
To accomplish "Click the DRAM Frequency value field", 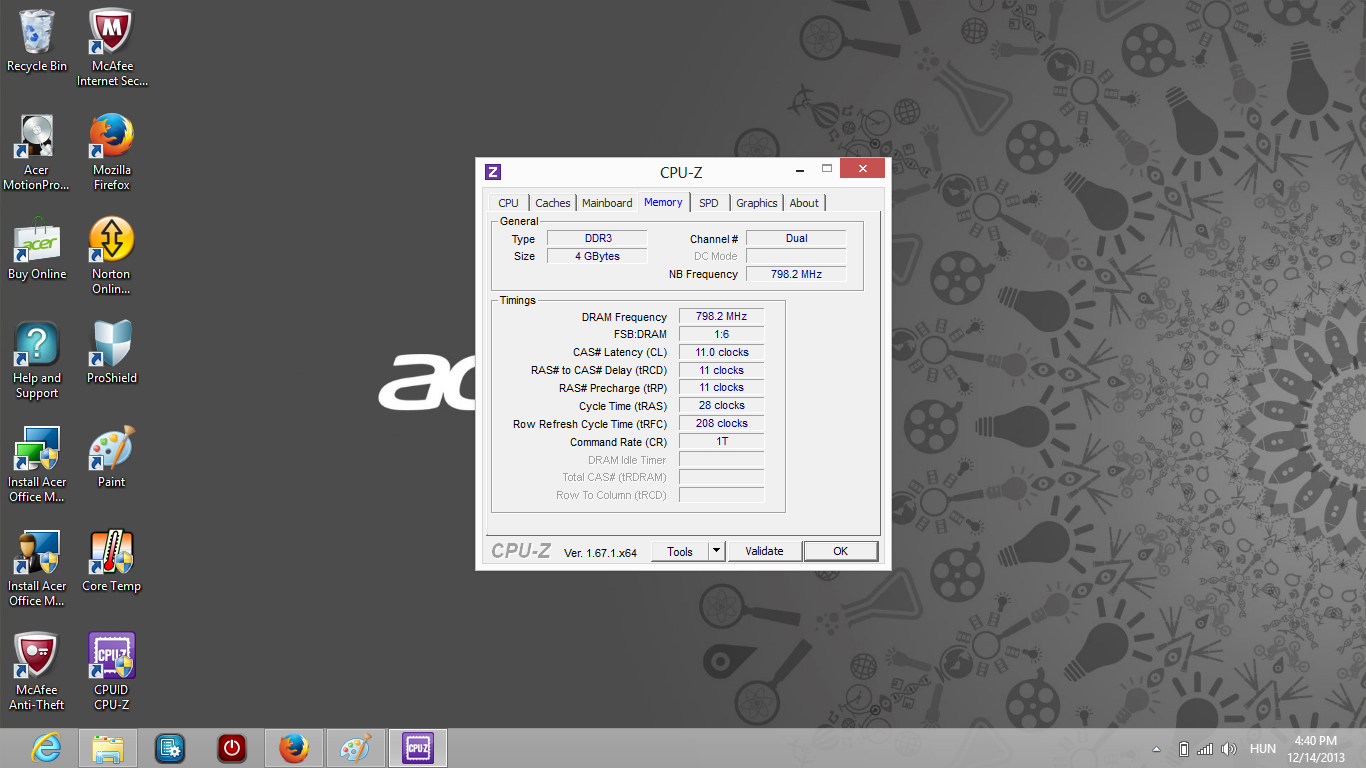I will (x=721, y=317).
